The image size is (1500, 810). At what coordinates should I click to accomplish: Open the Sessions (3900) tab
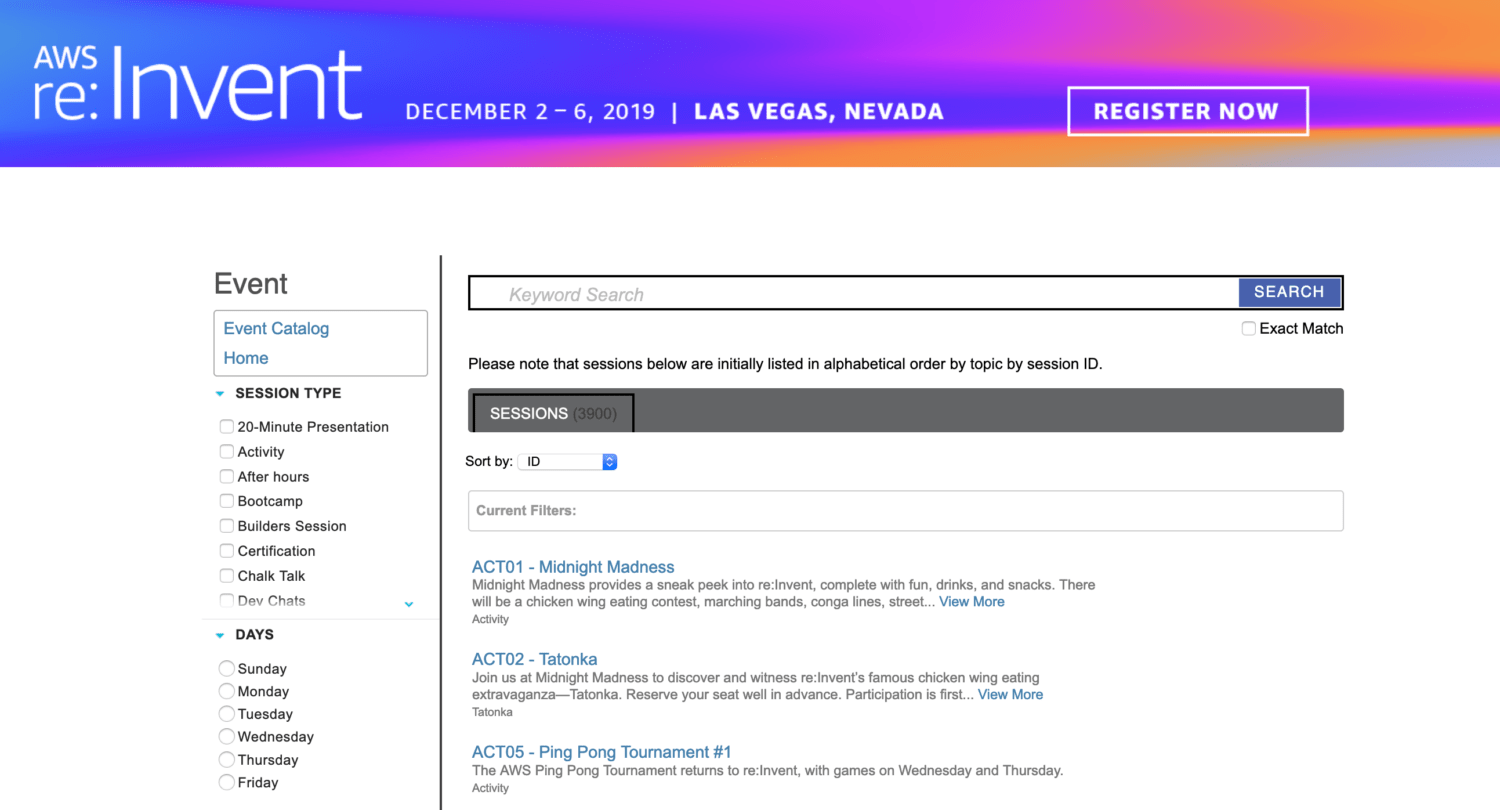[x=553, y=413]
